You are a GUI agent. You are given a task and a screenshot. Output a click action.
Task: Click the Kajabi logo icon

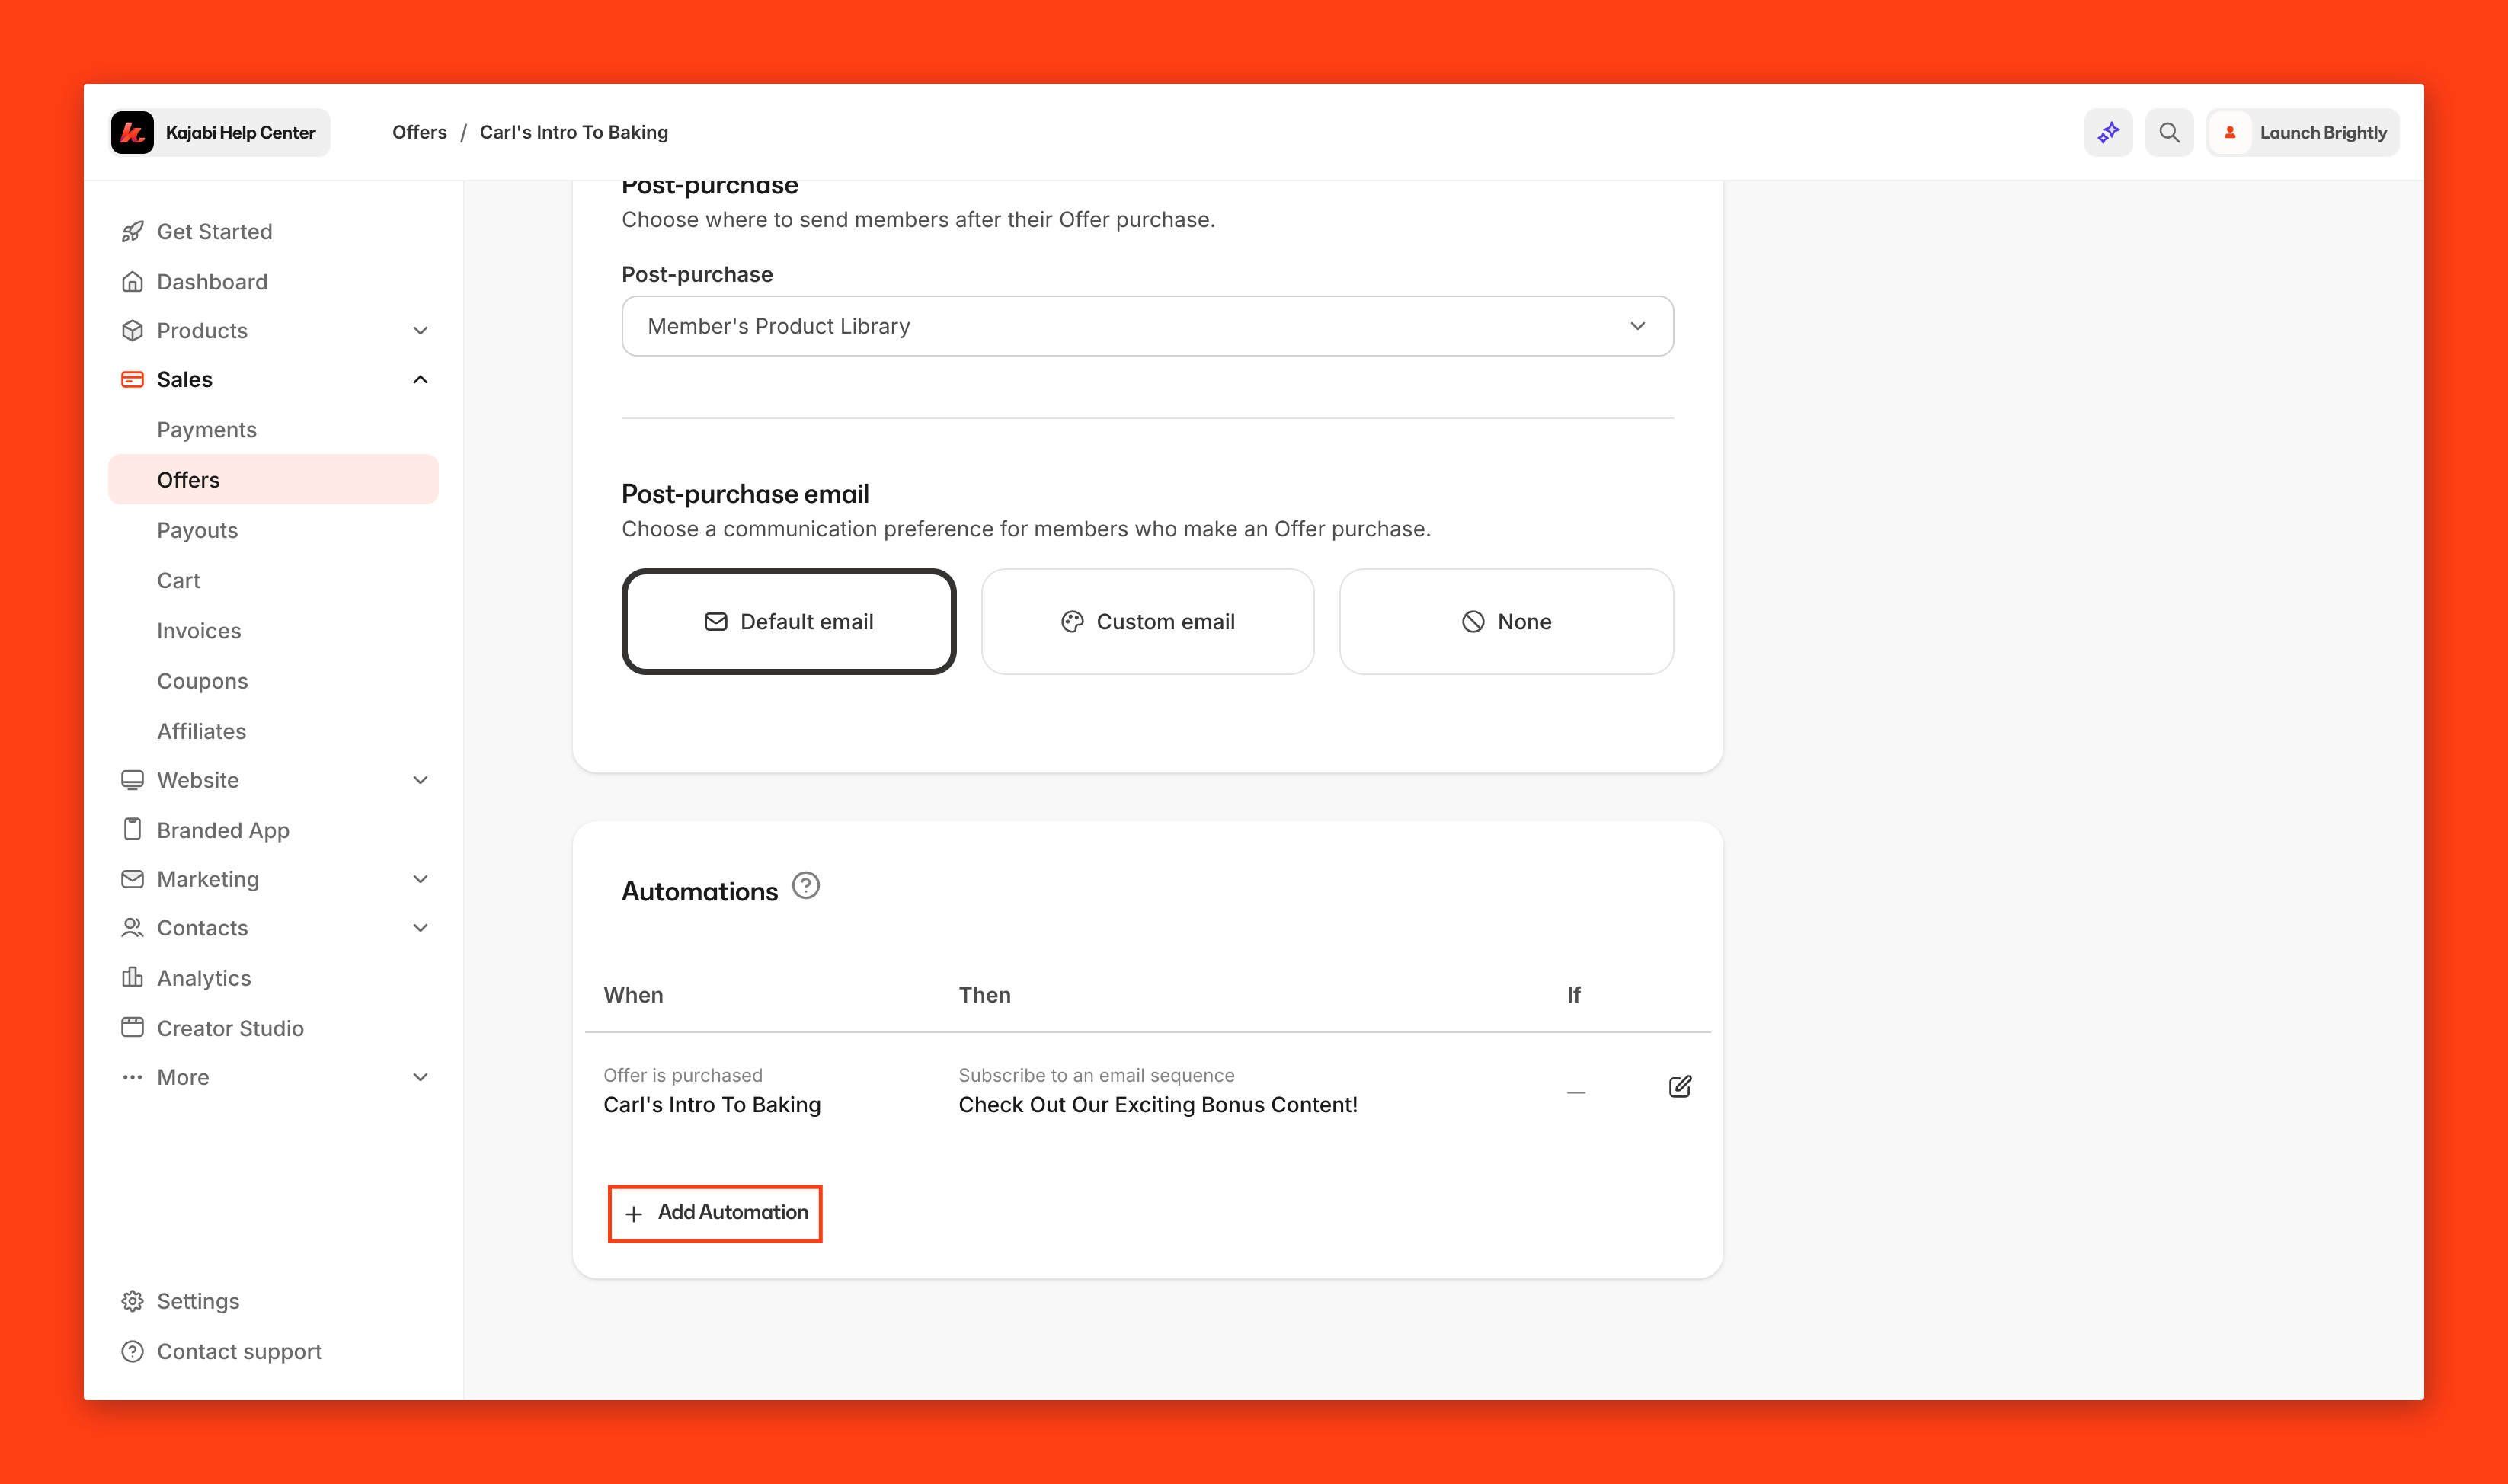tap(132, 132)
